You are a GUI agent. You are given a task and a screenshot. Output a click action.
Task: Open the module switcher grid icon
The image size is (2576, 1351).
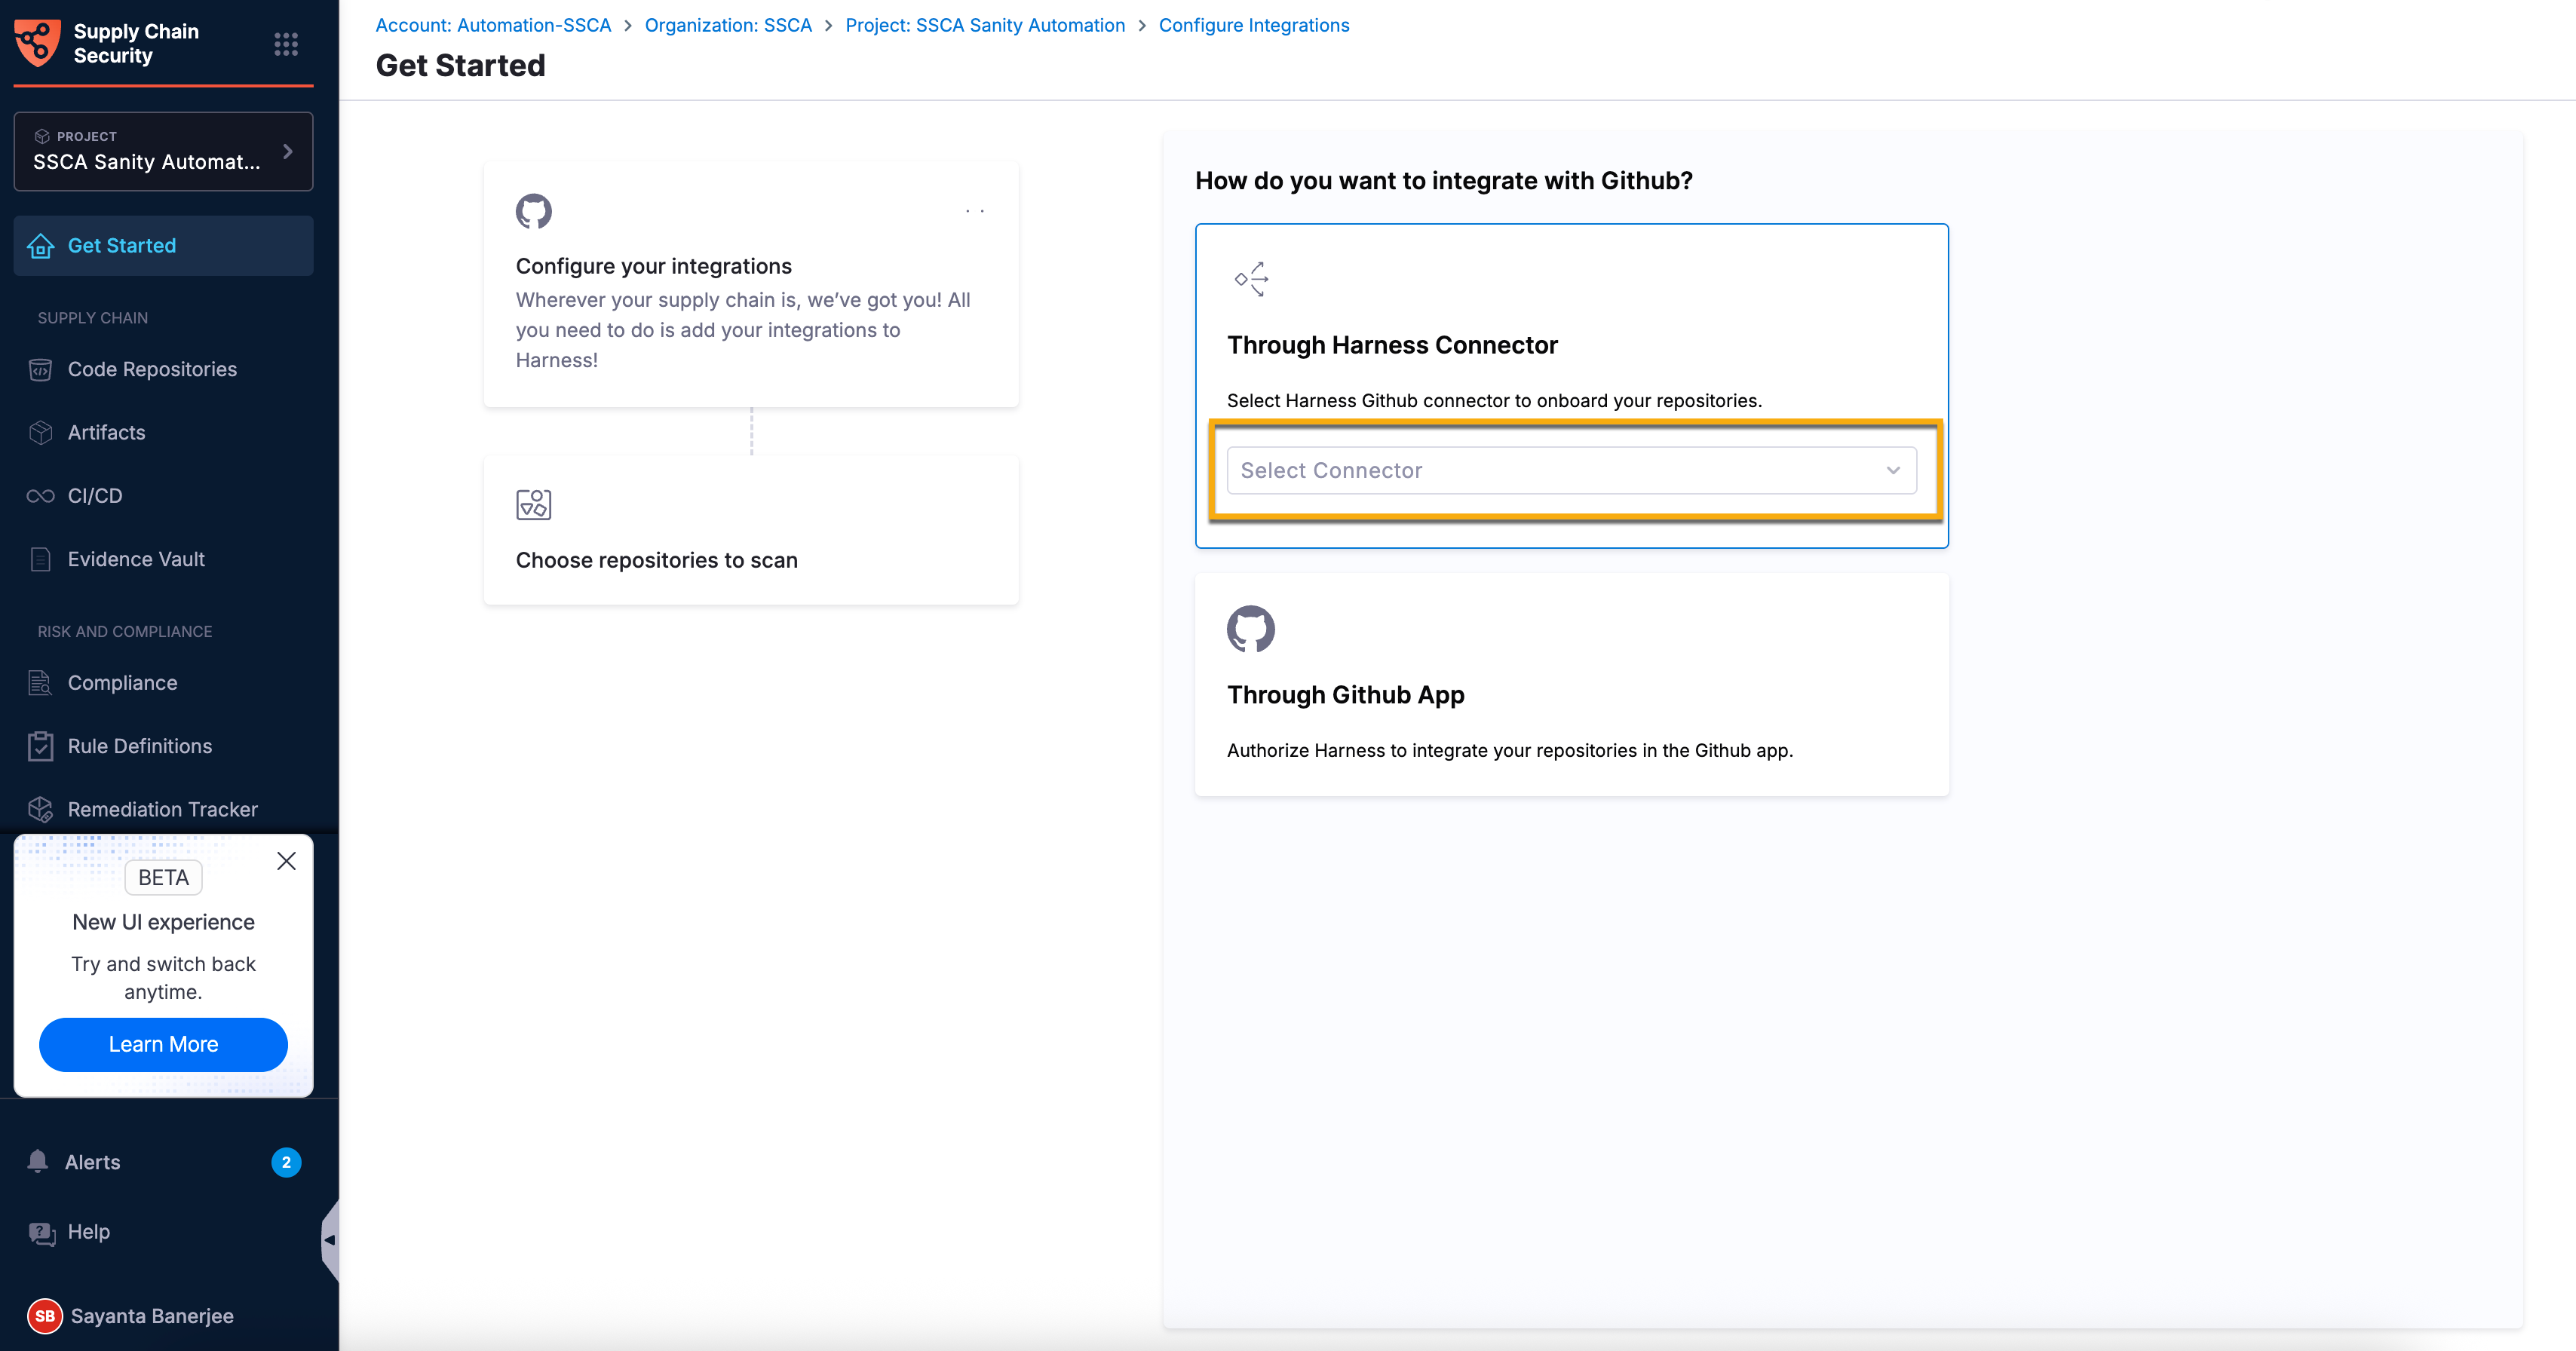286,44
